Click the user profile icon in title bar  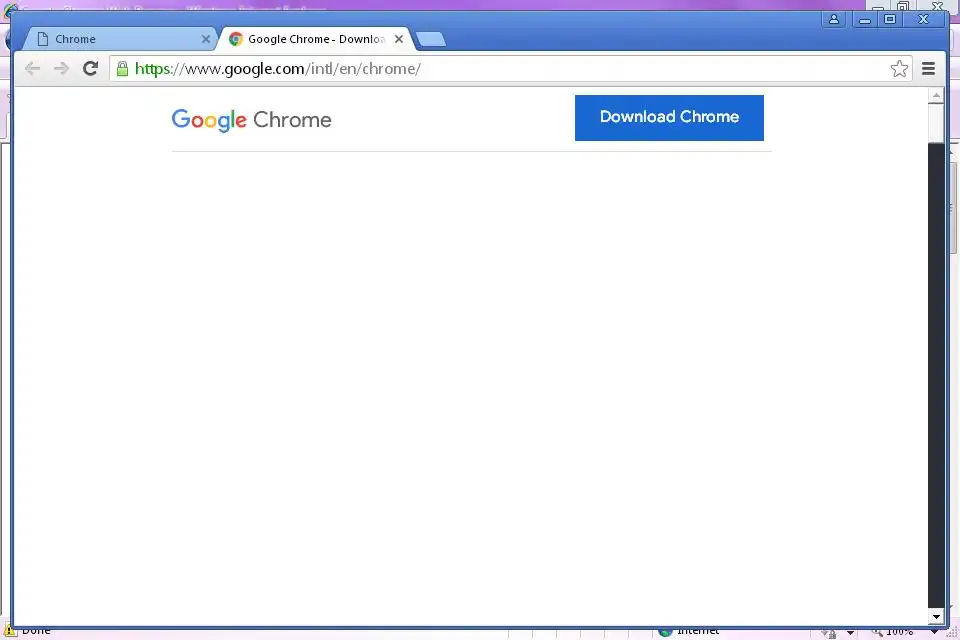click(x=834, y=20)
